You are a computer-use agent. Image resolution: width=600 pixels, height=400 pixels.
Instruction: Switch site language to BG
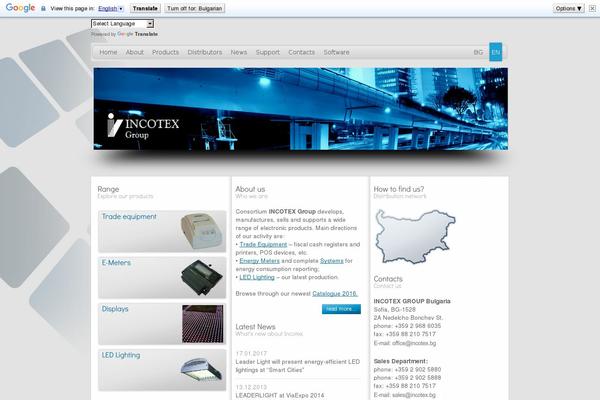478,52
